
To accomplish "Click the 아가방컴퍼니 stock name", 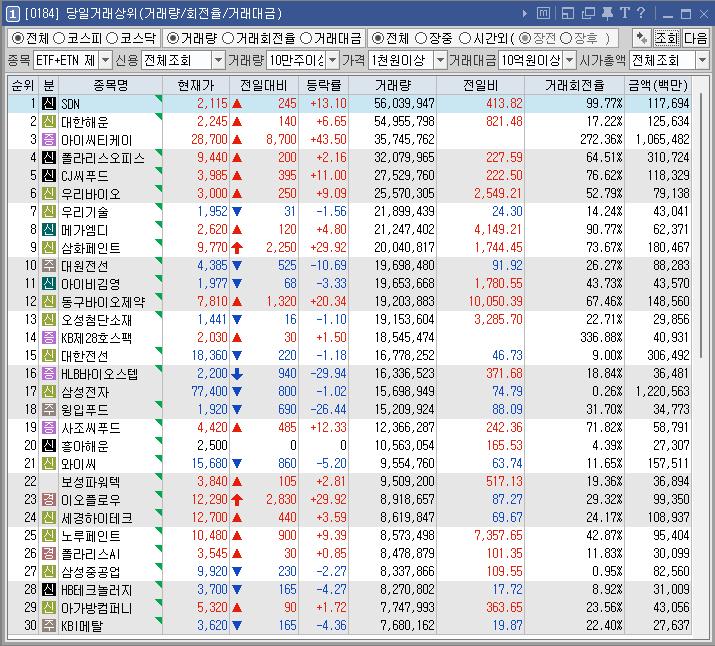I will point(97,608).
